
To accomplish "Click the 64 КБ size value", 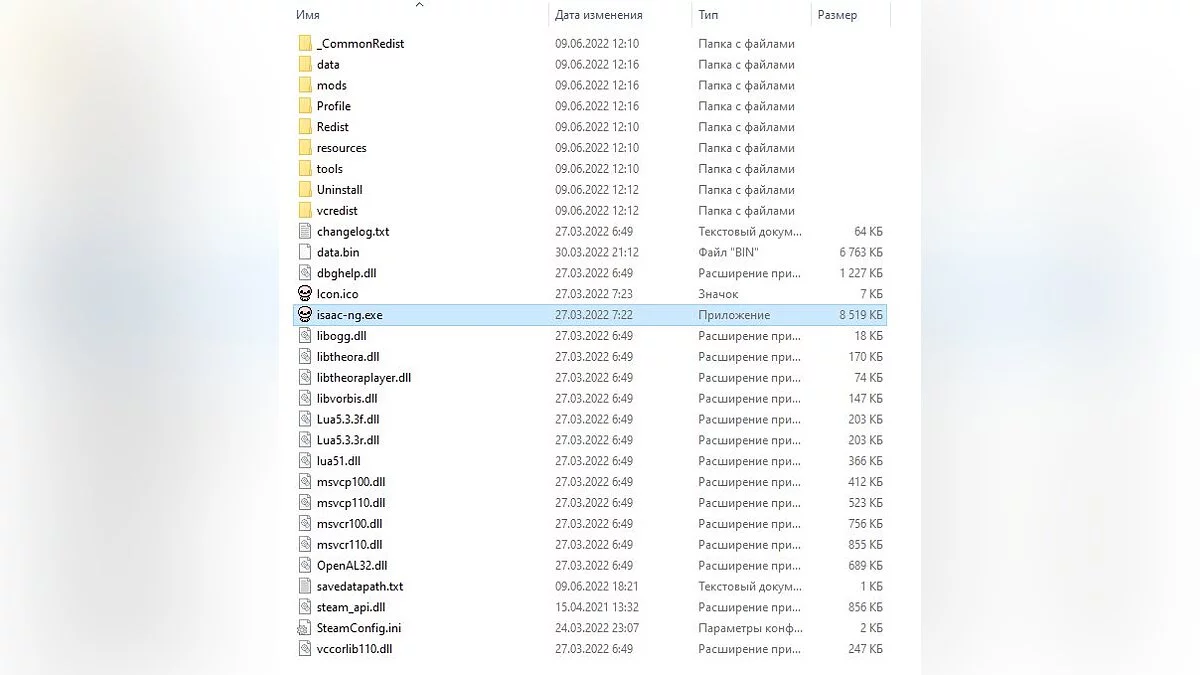I will click(x=868, y=232).
